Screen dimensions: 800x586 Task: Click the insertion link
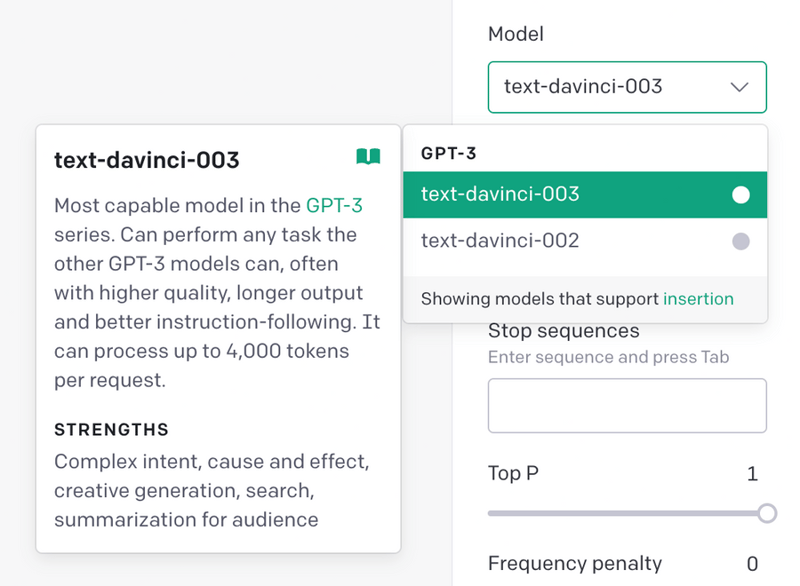coord(698,298)
